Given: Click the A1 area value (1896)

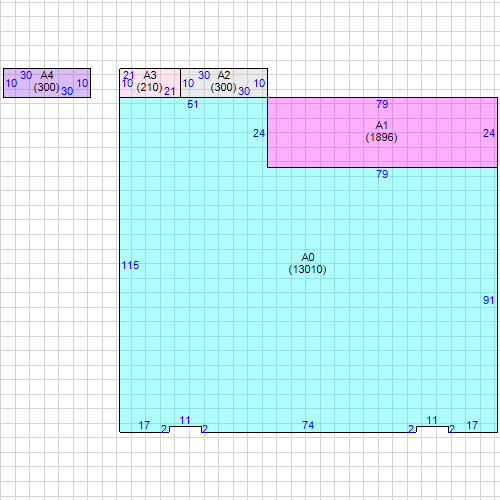Looking at the screenshot, I should click(382, 137).
